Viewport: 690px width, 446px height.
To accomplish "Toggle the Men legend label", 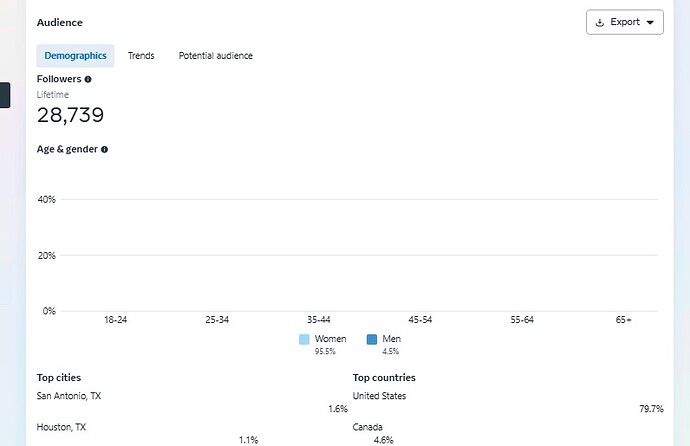I will [392, 339].
